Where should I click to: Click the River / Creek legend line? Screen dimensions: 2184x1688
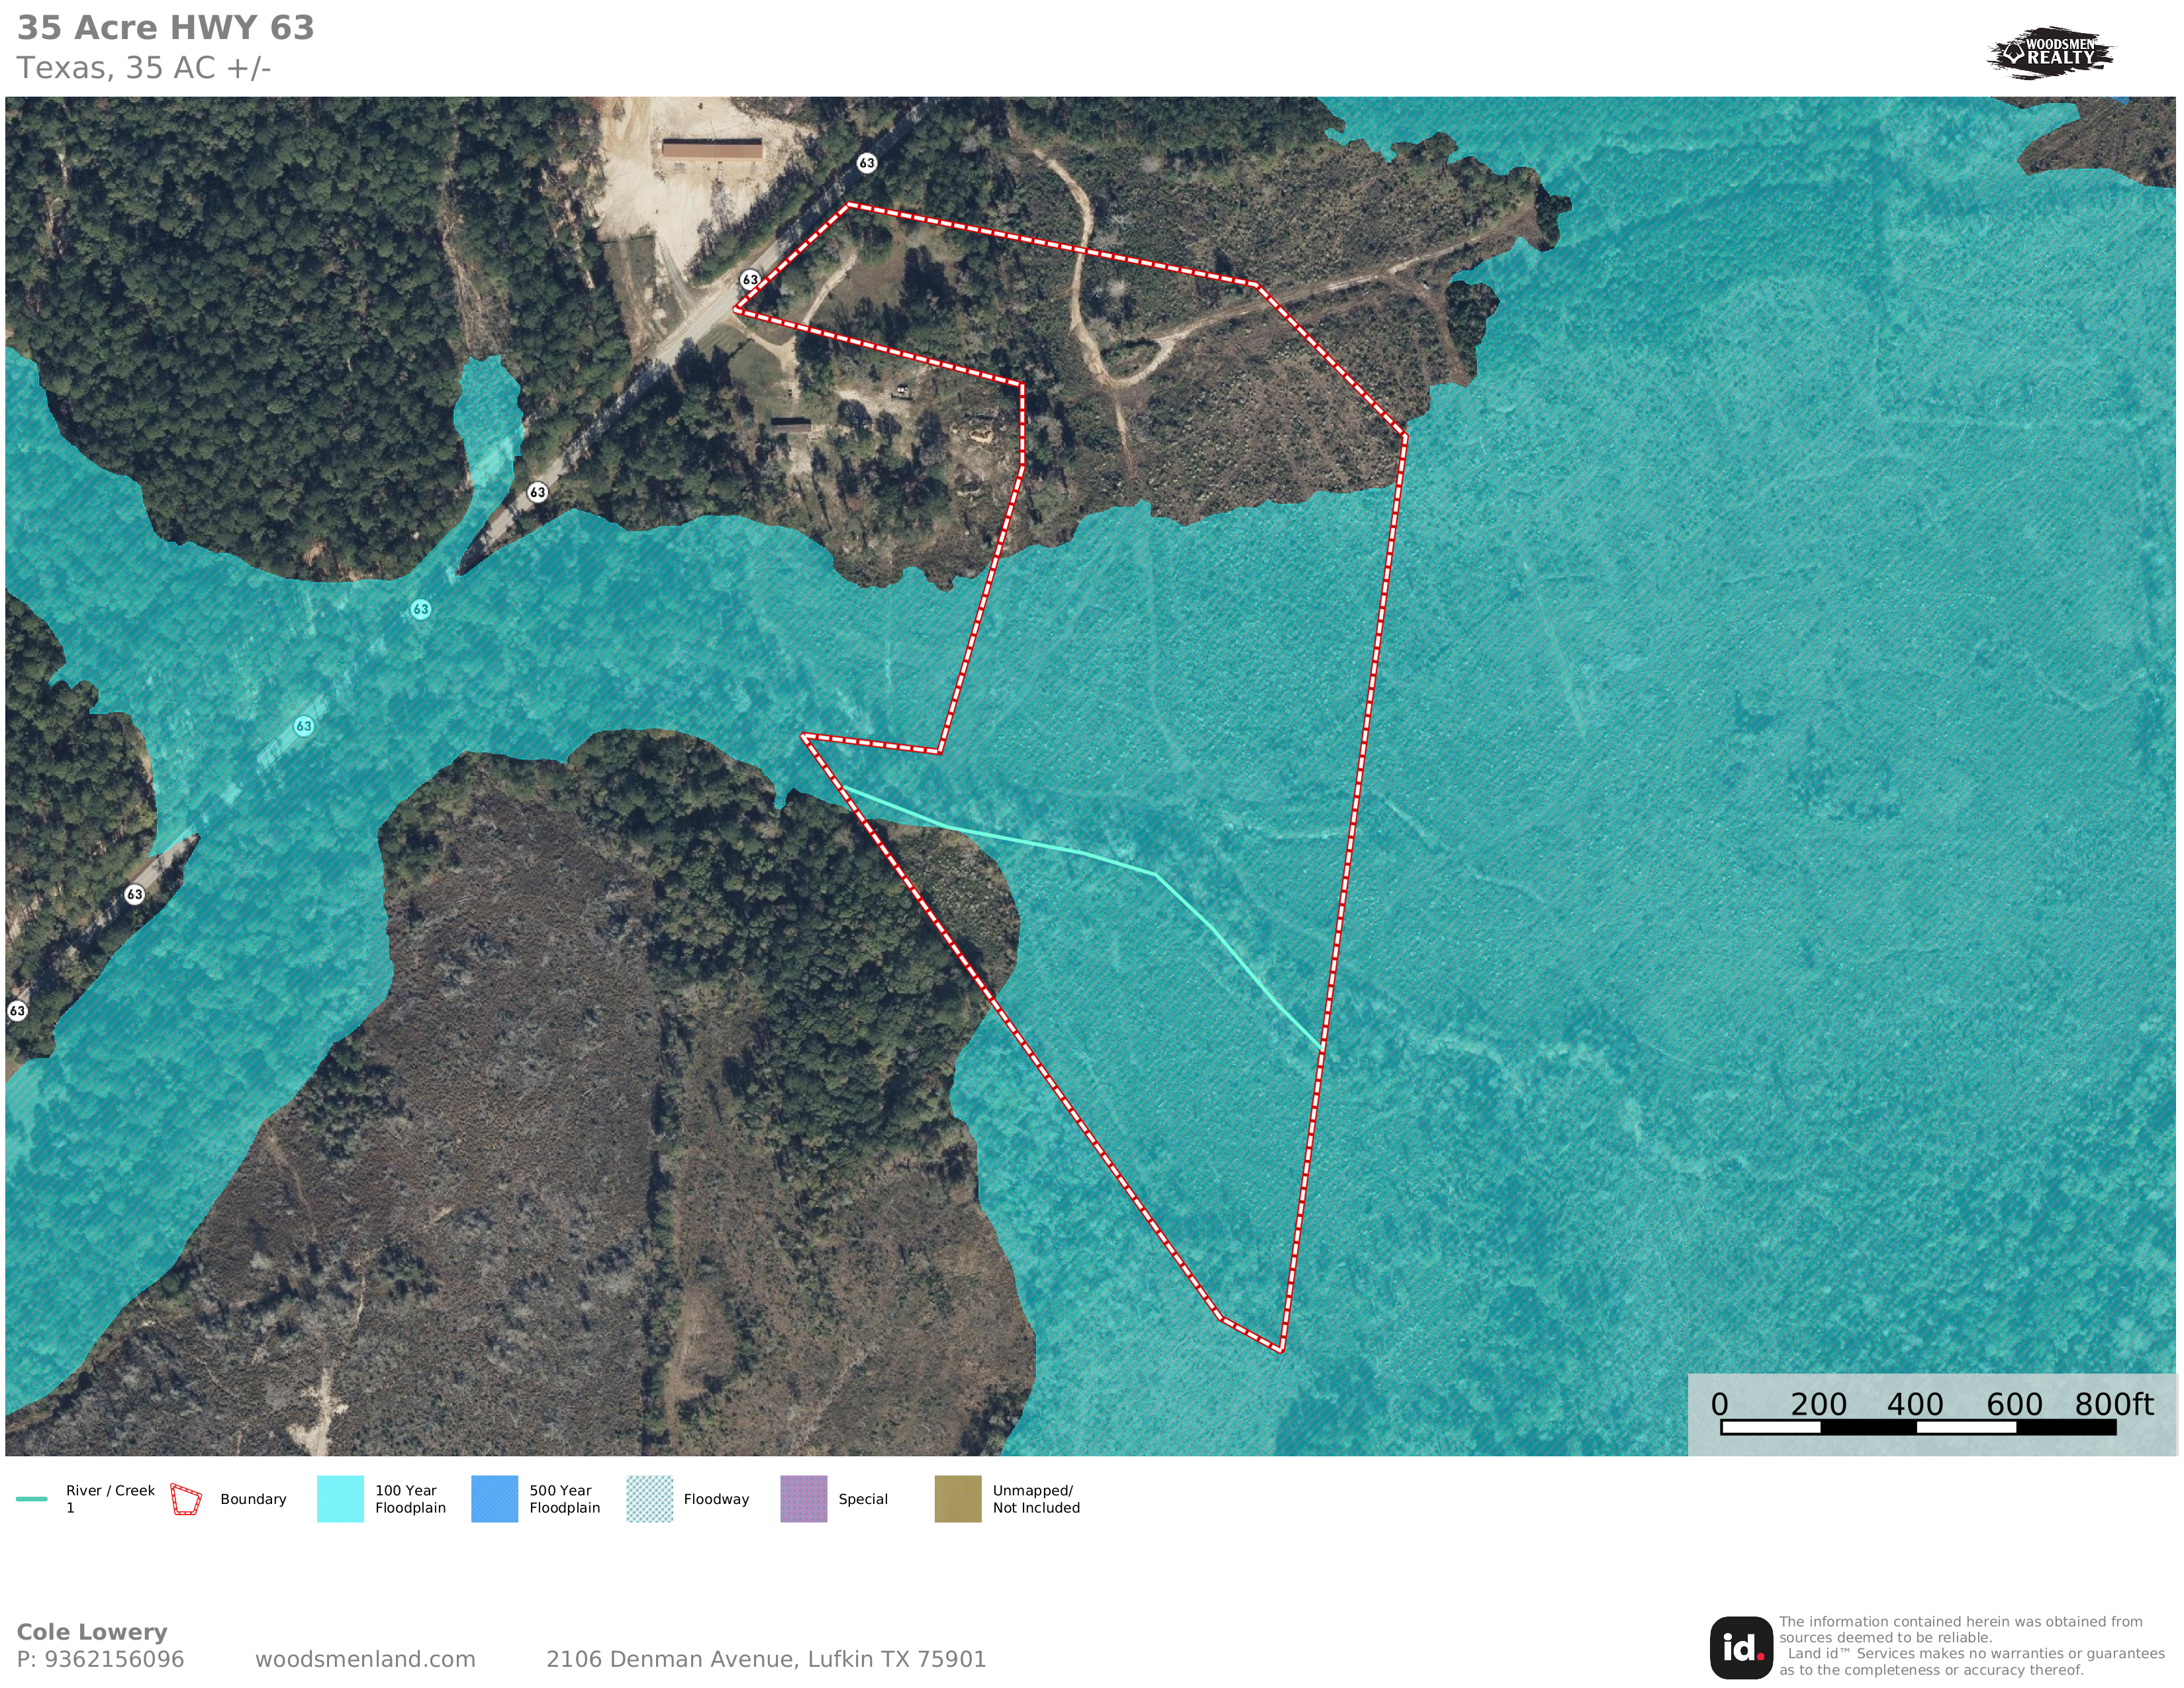32,1499
